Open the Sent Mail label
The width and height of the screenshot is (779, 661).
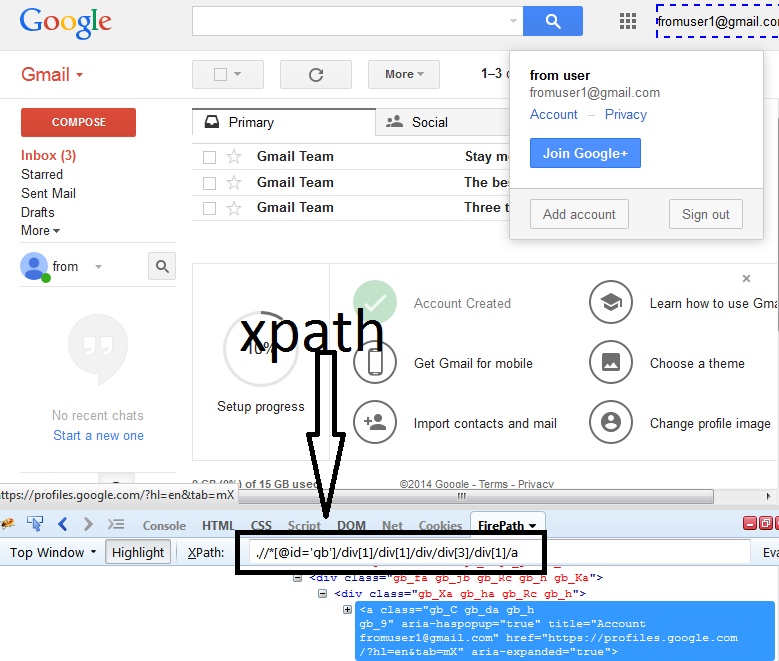tap(48, 193)
